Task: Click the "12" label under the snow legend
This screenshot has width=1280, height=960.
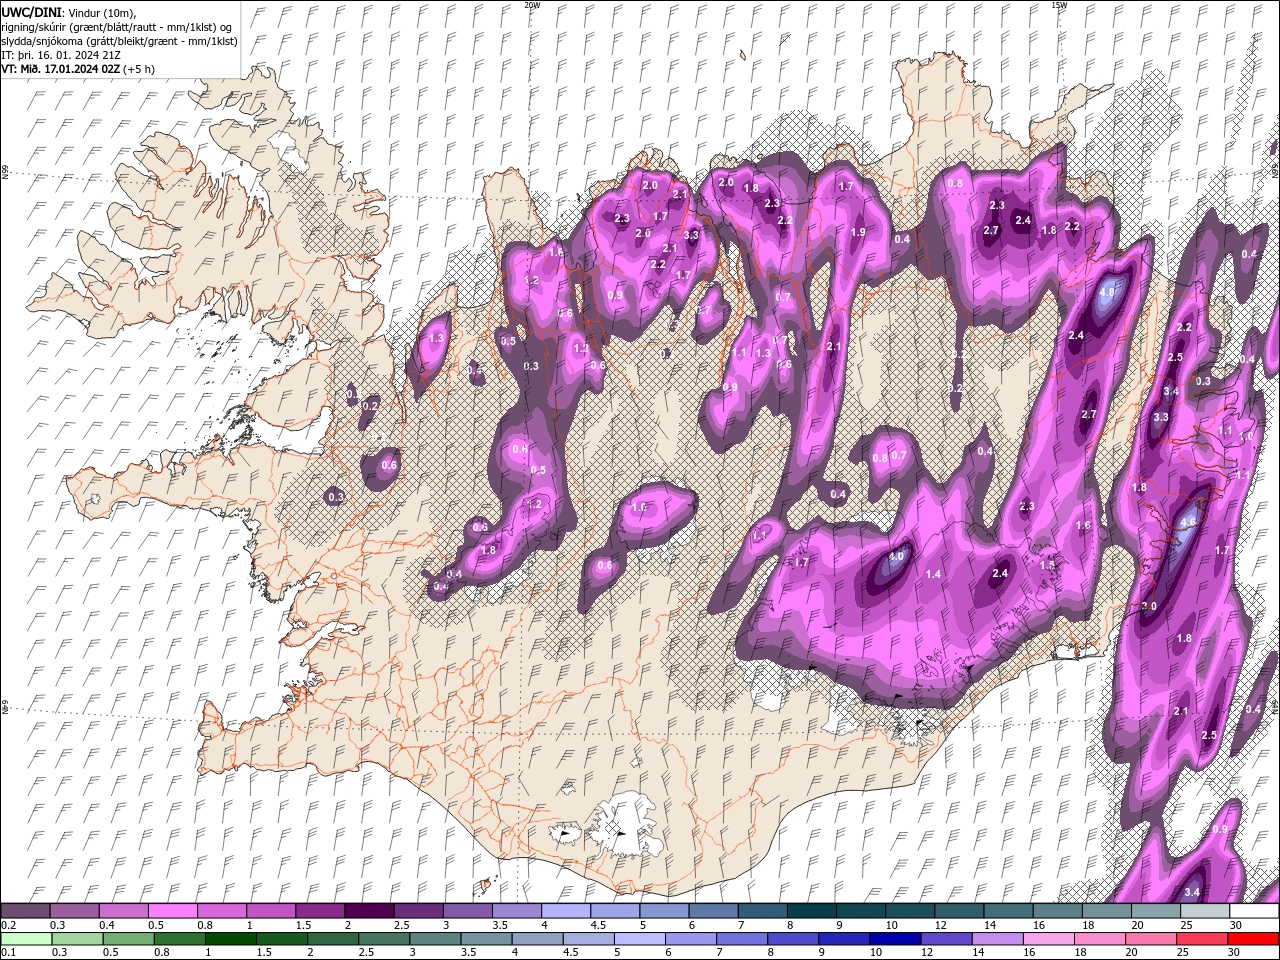Action: point(941,925)
